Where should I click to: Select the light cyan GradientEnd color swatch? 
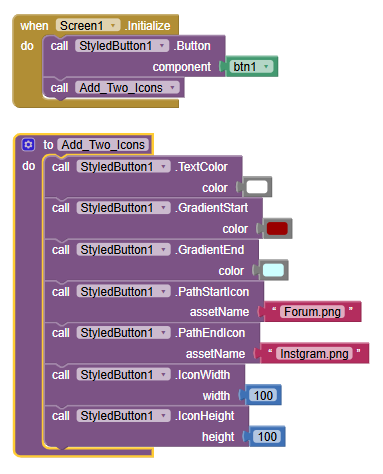[273, 270]
